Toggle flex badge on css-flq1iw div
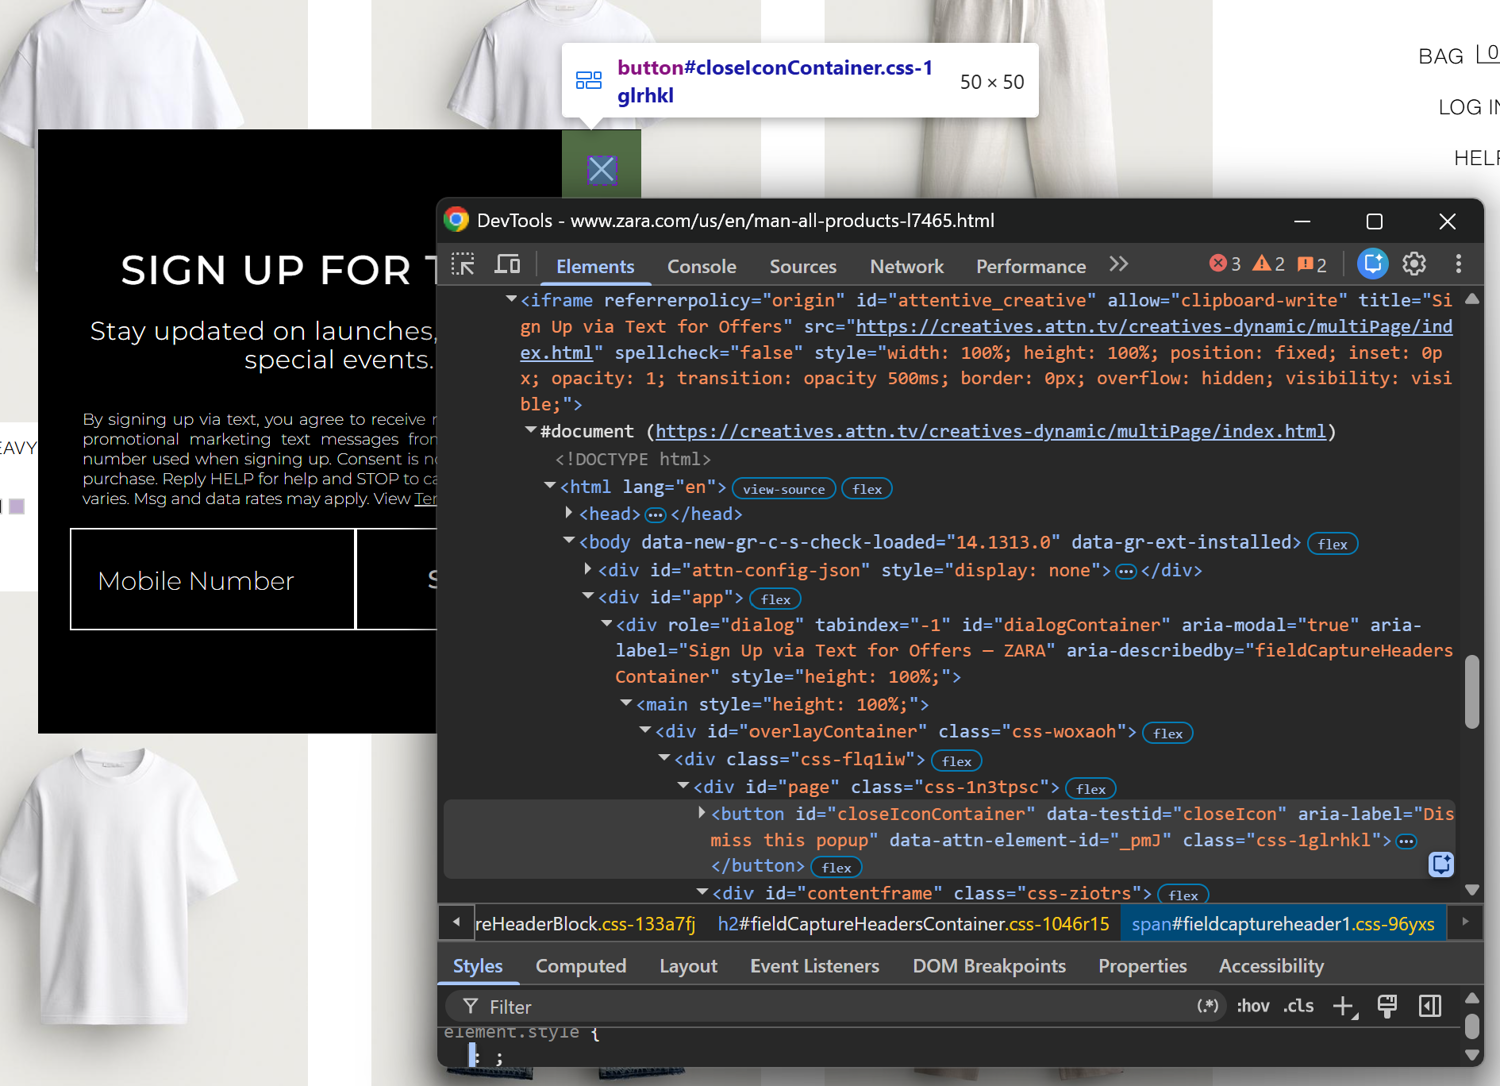Screen dimensions: 1500x1086 (956, 761)
